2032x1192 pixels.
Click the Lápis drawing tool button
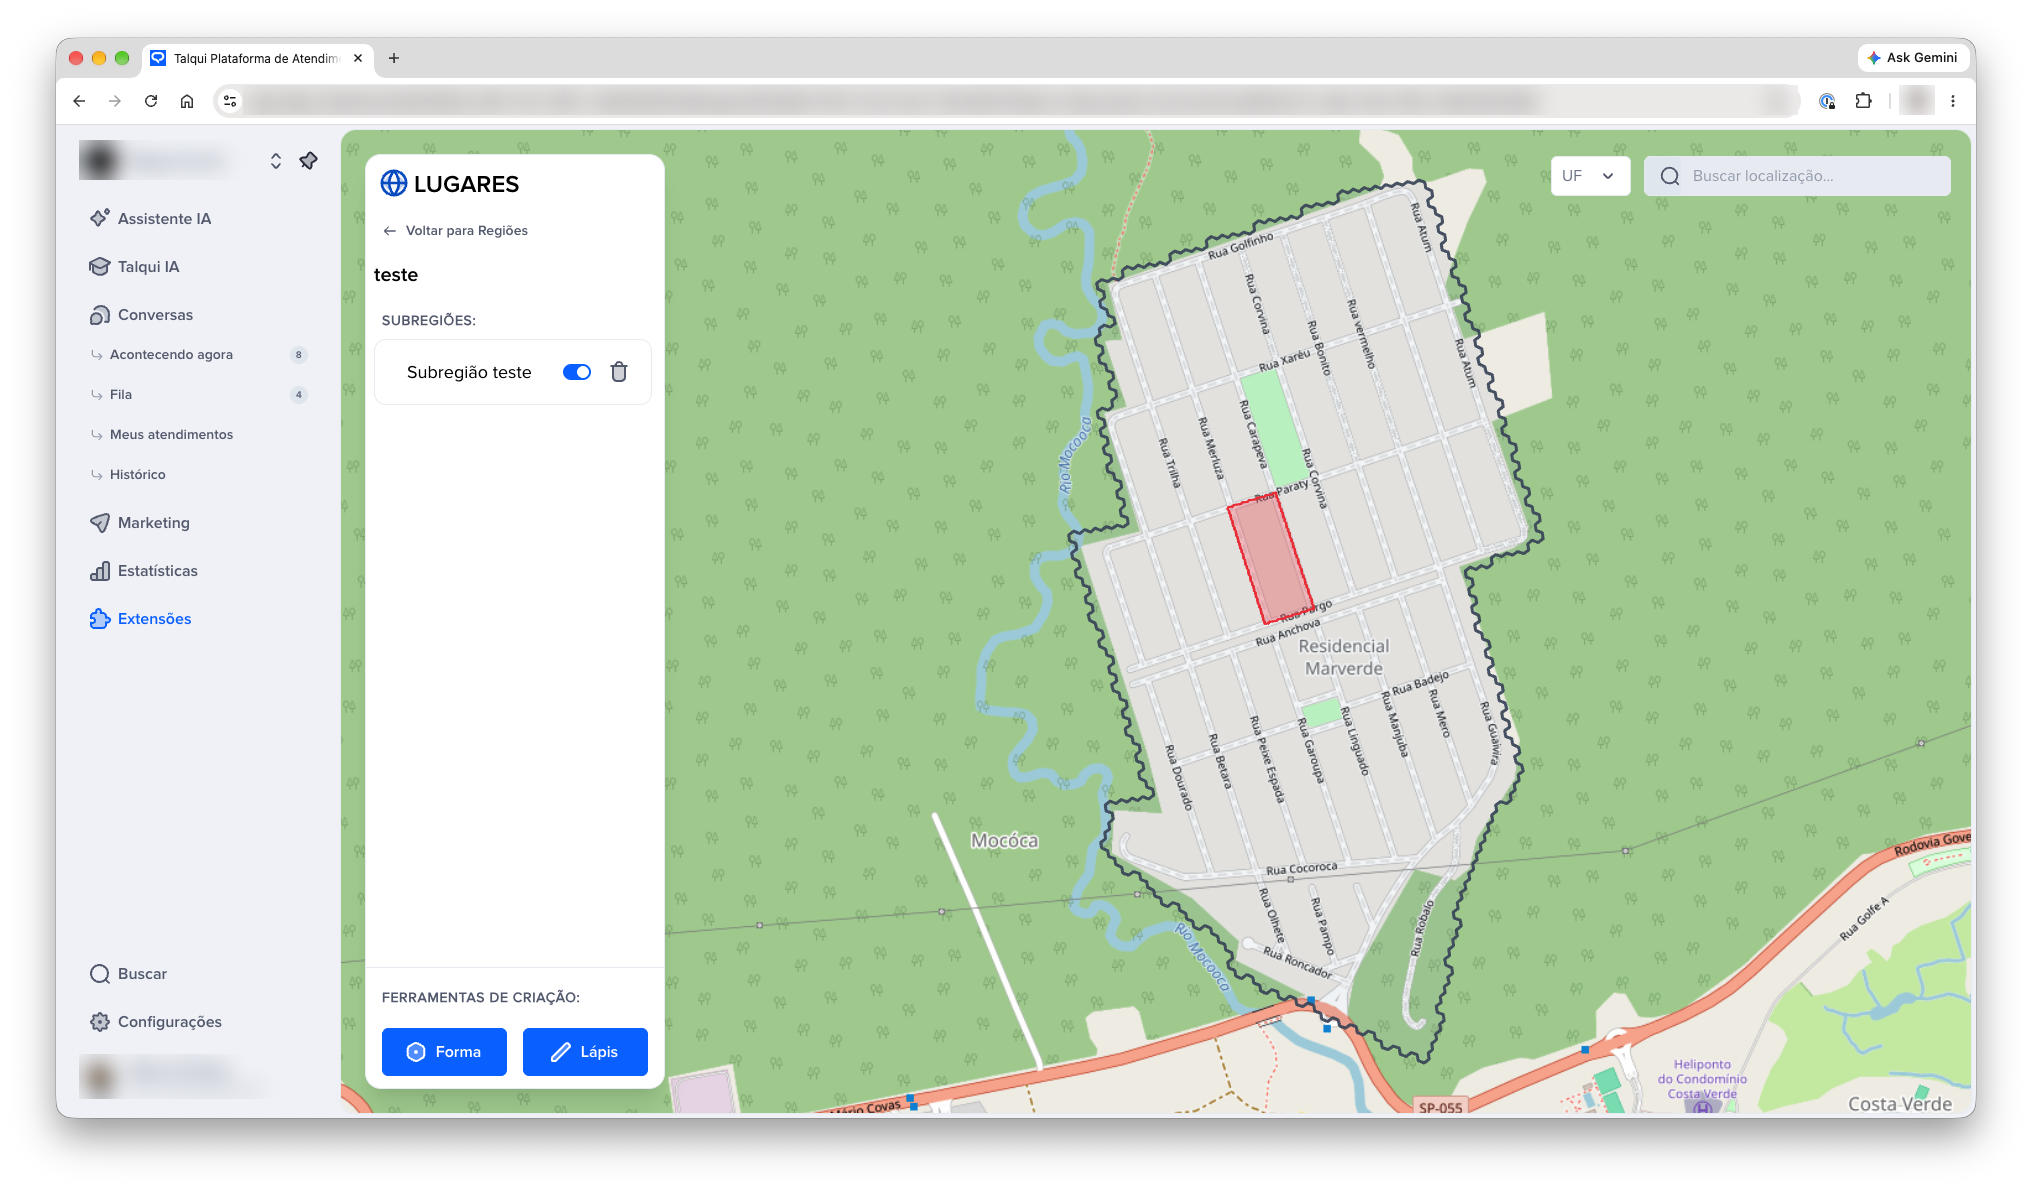pyautogui.click(x=585, y=1051)
